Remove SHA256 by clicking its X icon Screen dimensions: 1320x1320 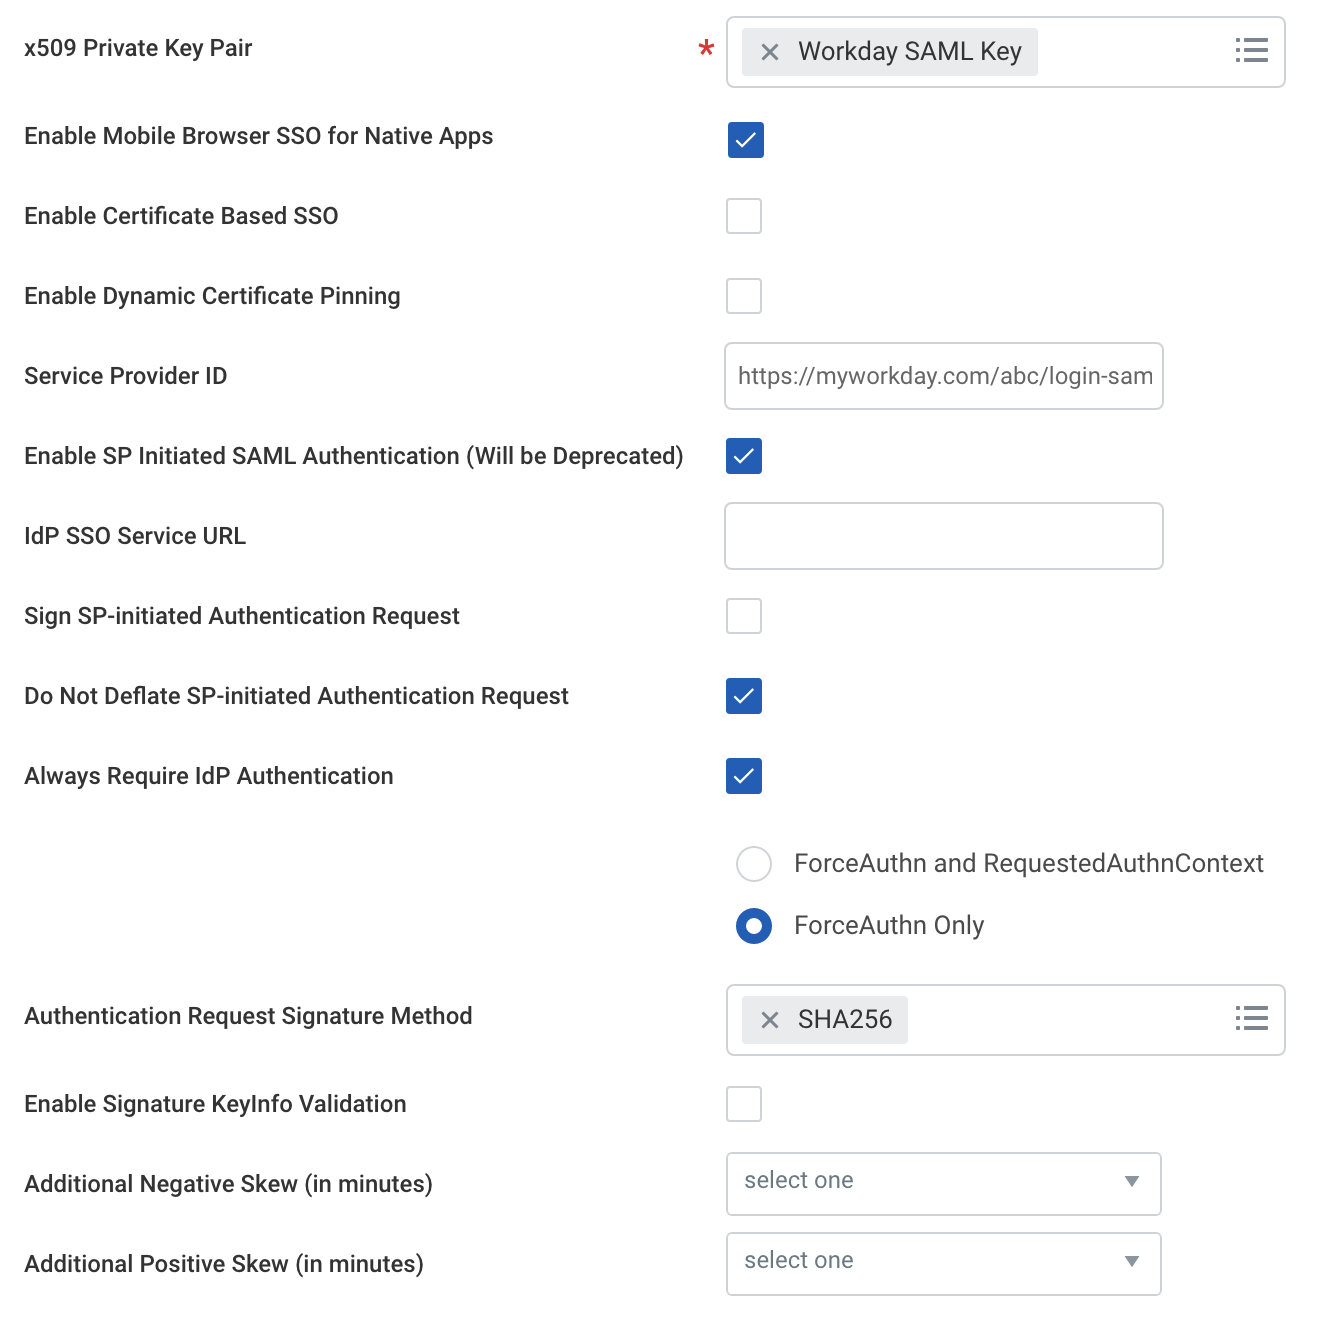[x=768, y=1020]
